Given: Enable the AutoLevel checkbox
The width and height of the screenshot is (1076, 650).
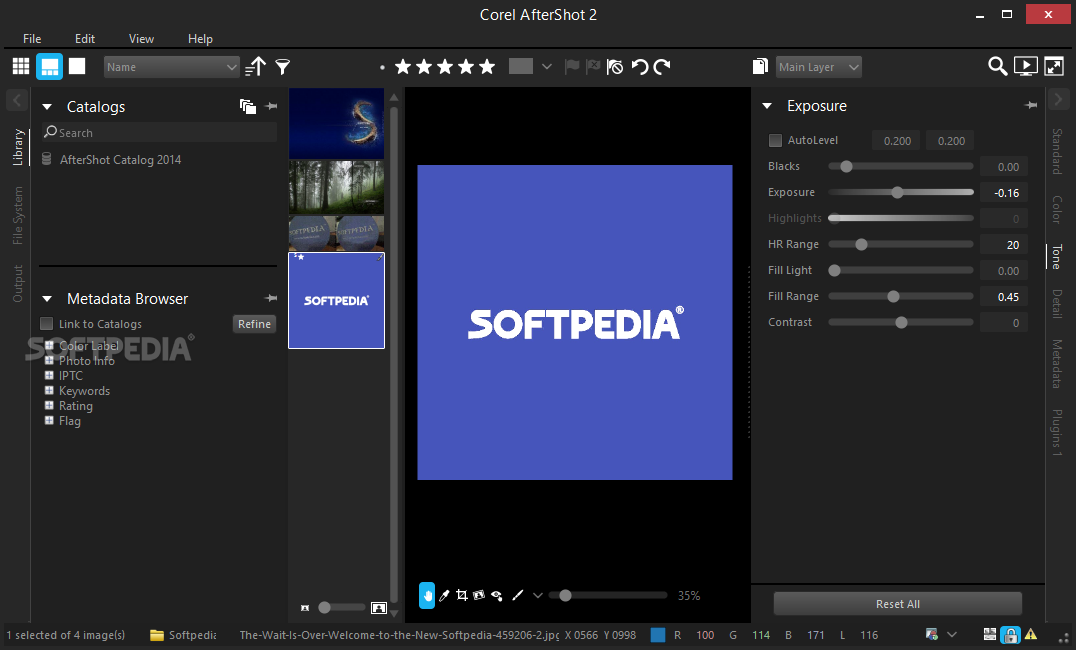Looking at the screenshot, I should click(775, 140).
